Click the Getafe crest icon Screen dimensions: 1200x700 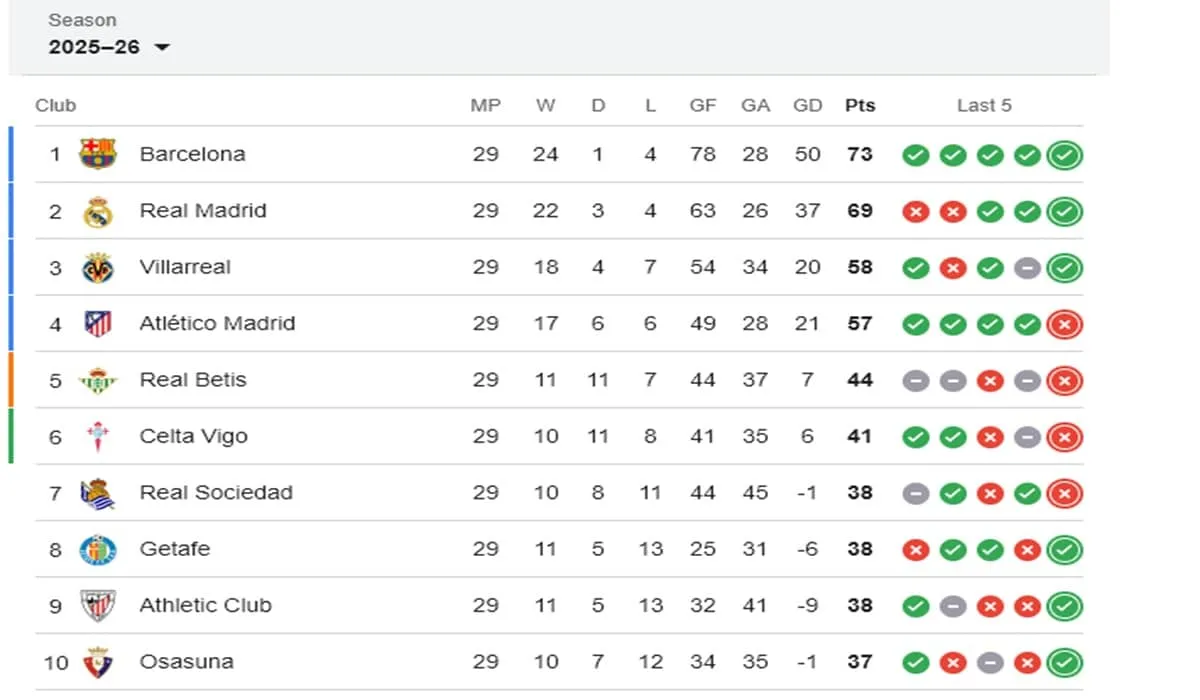[98, 549]
